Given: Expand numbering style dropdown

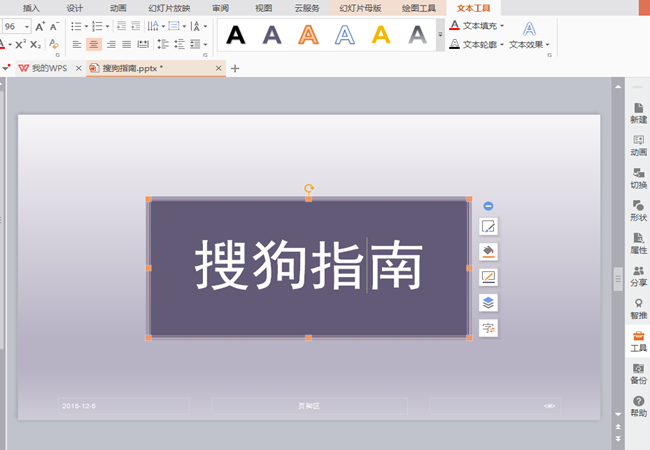Looking at the screenshot, I should tap(107, 27).
